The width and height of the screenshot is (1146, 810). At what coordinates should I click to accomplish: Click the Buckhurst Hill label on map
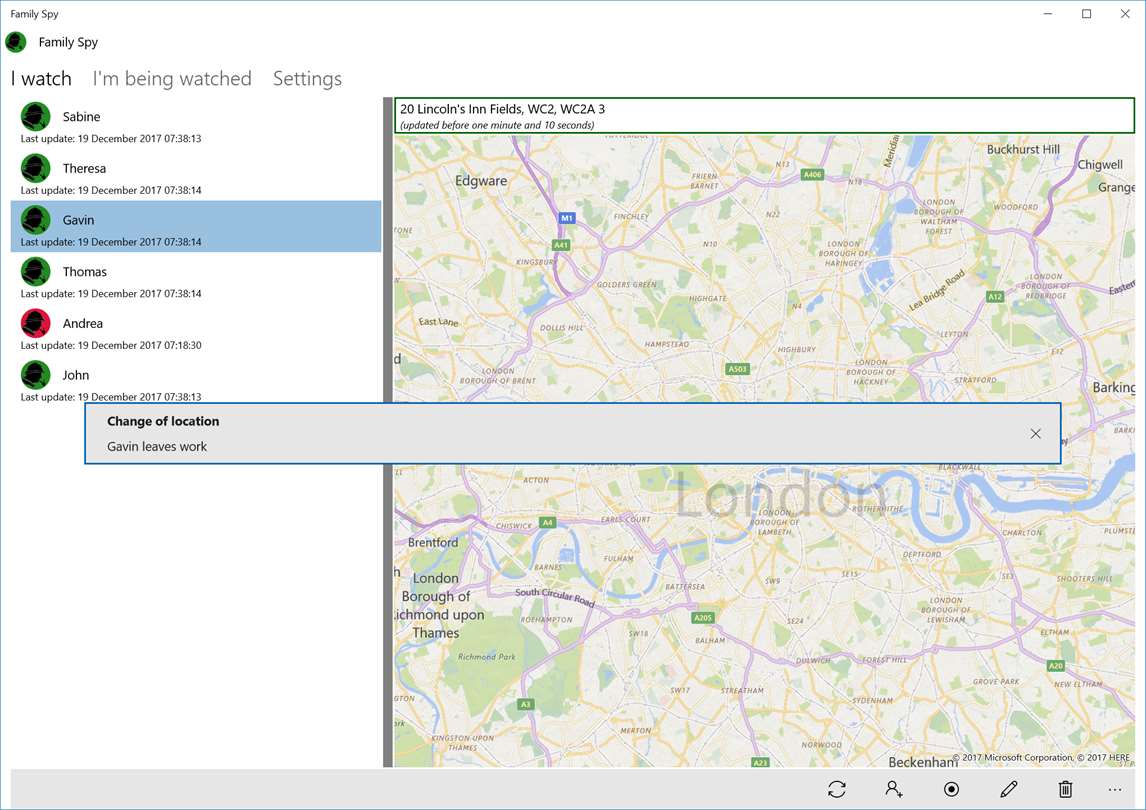pos(1023,149)
